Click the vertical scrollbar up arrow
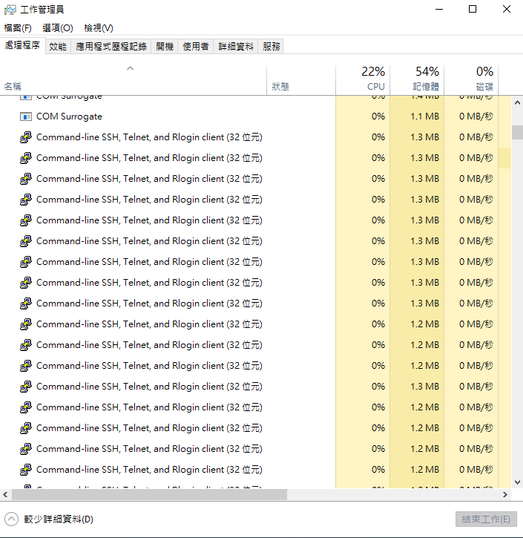Viewport: 523px width, 538px height. [x=517, y=103]
